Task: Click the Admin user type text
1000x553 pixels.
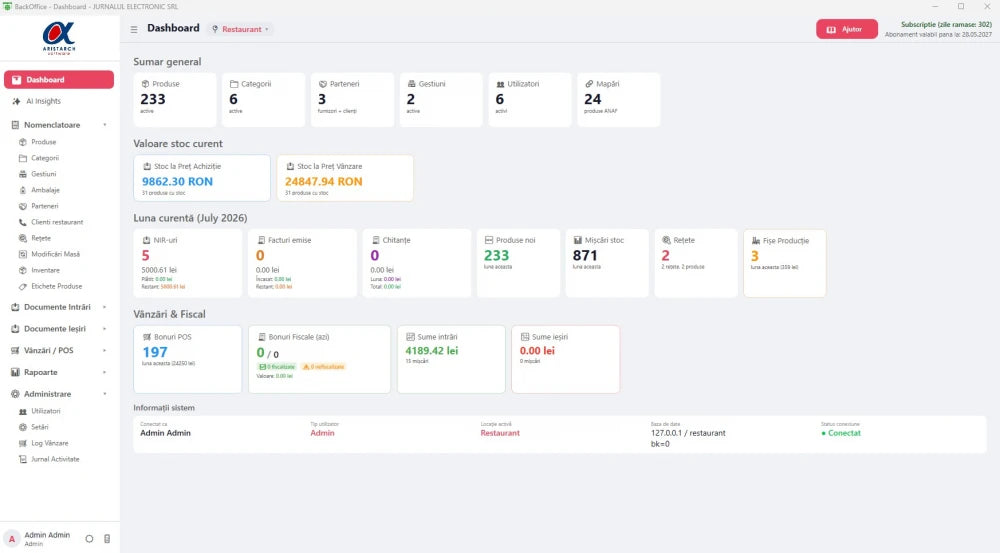Action: tap(322, 433)
